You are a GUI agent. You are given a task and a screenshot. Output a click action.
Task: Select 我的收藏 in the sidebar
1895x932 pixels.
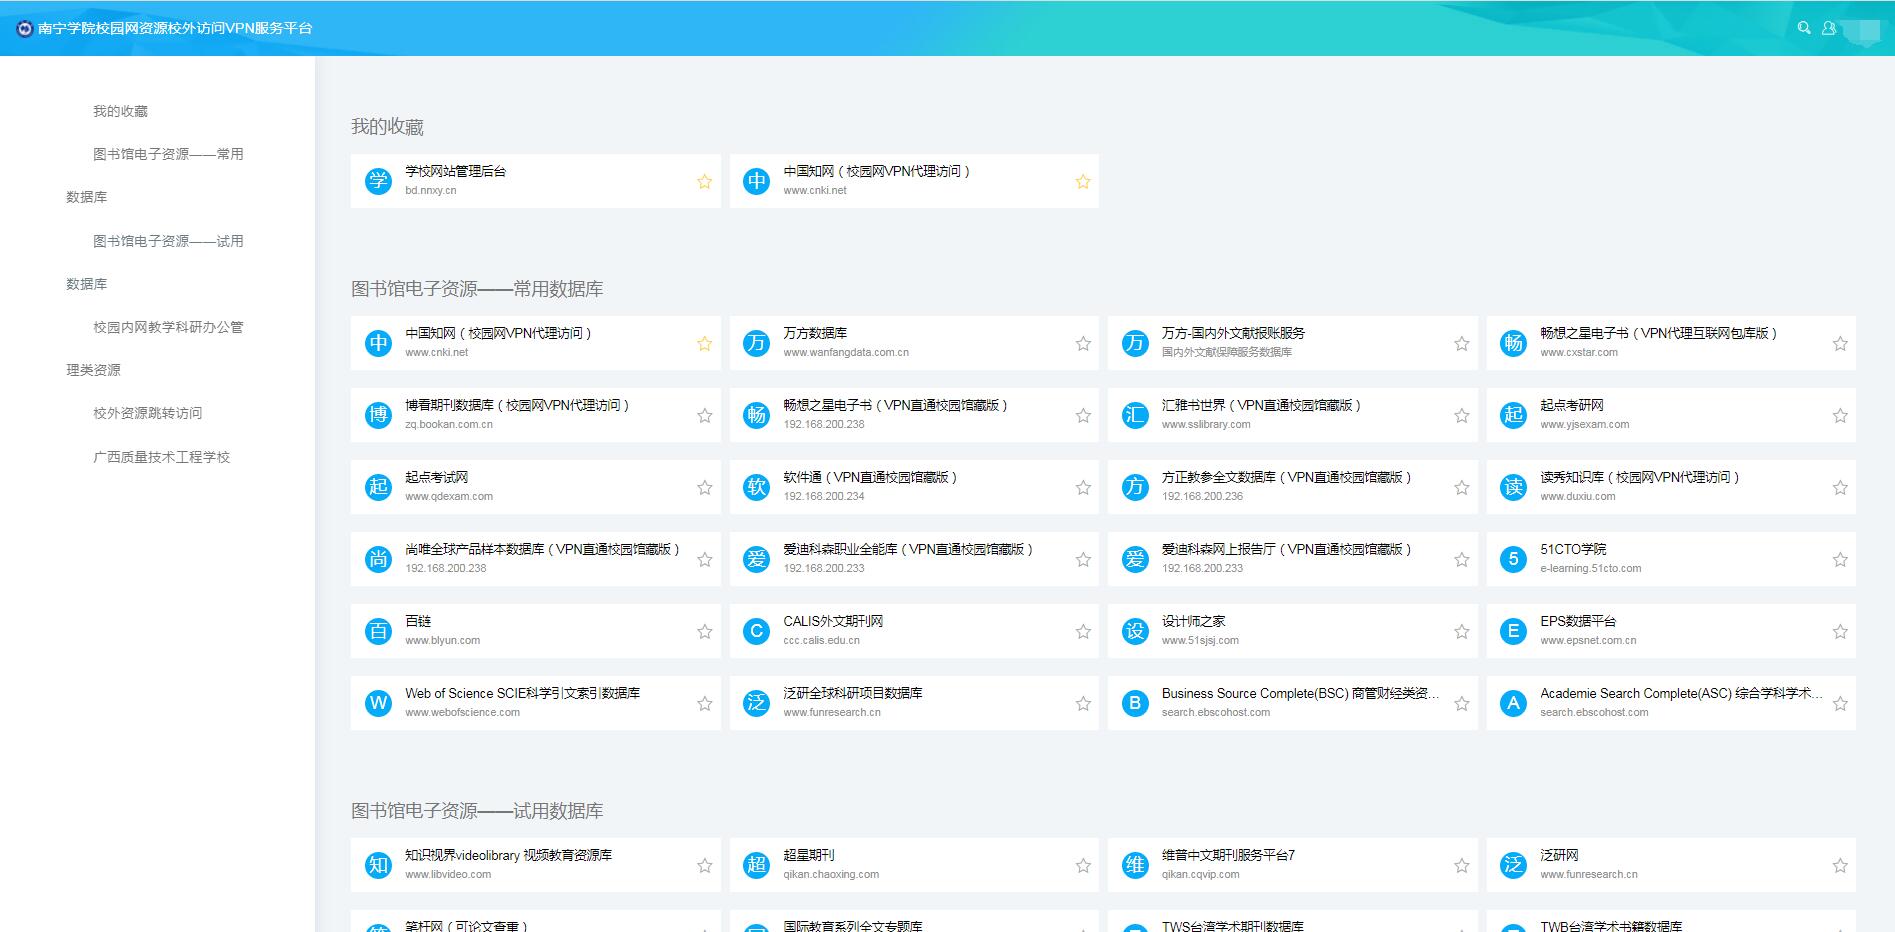point(120,111)
